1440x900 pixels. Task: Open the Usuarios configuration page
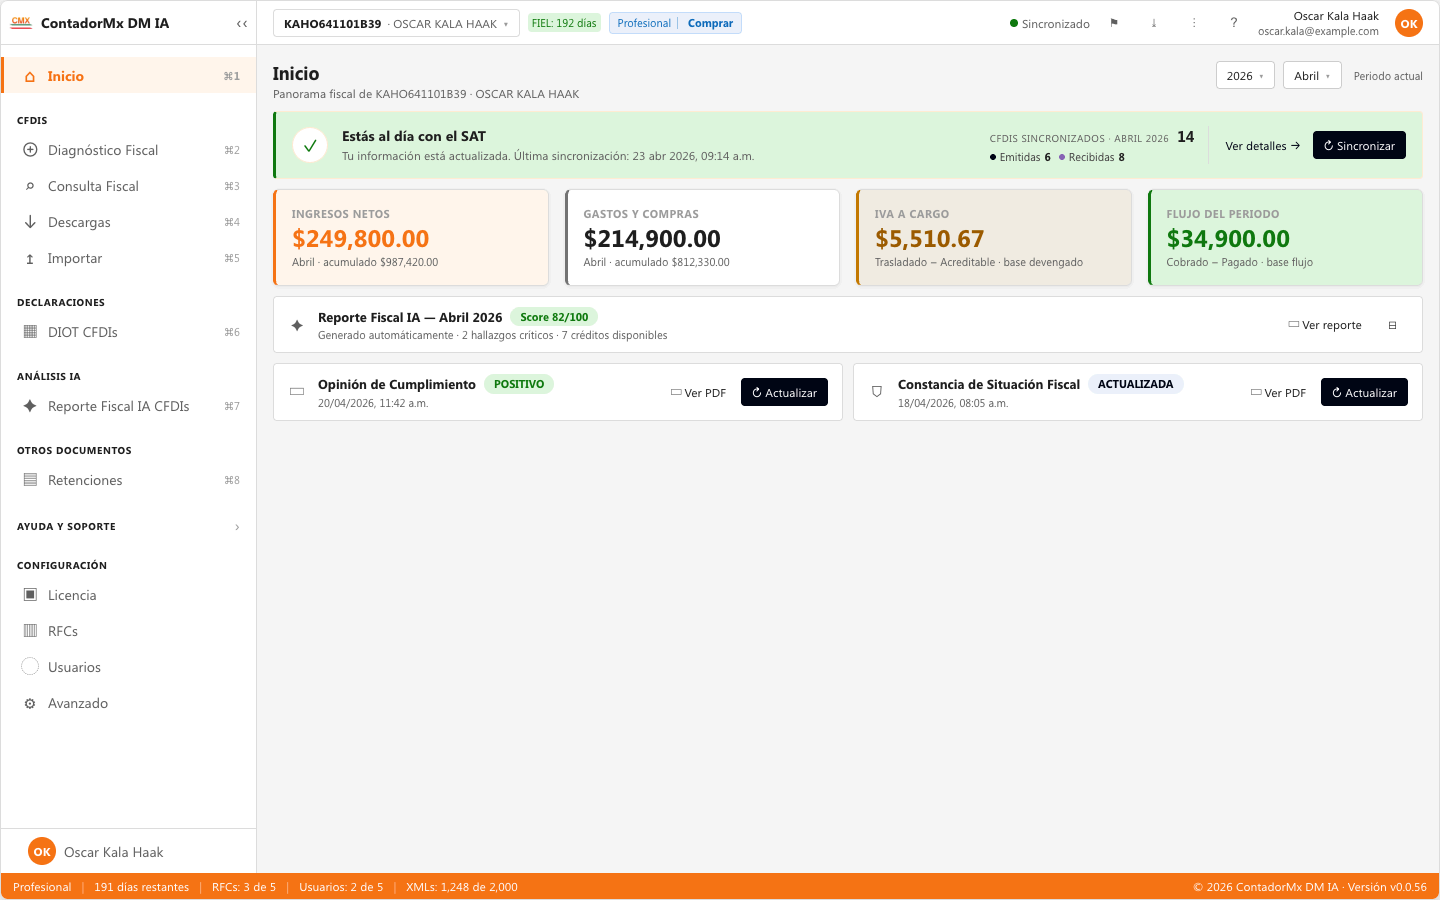coord(129,667)
